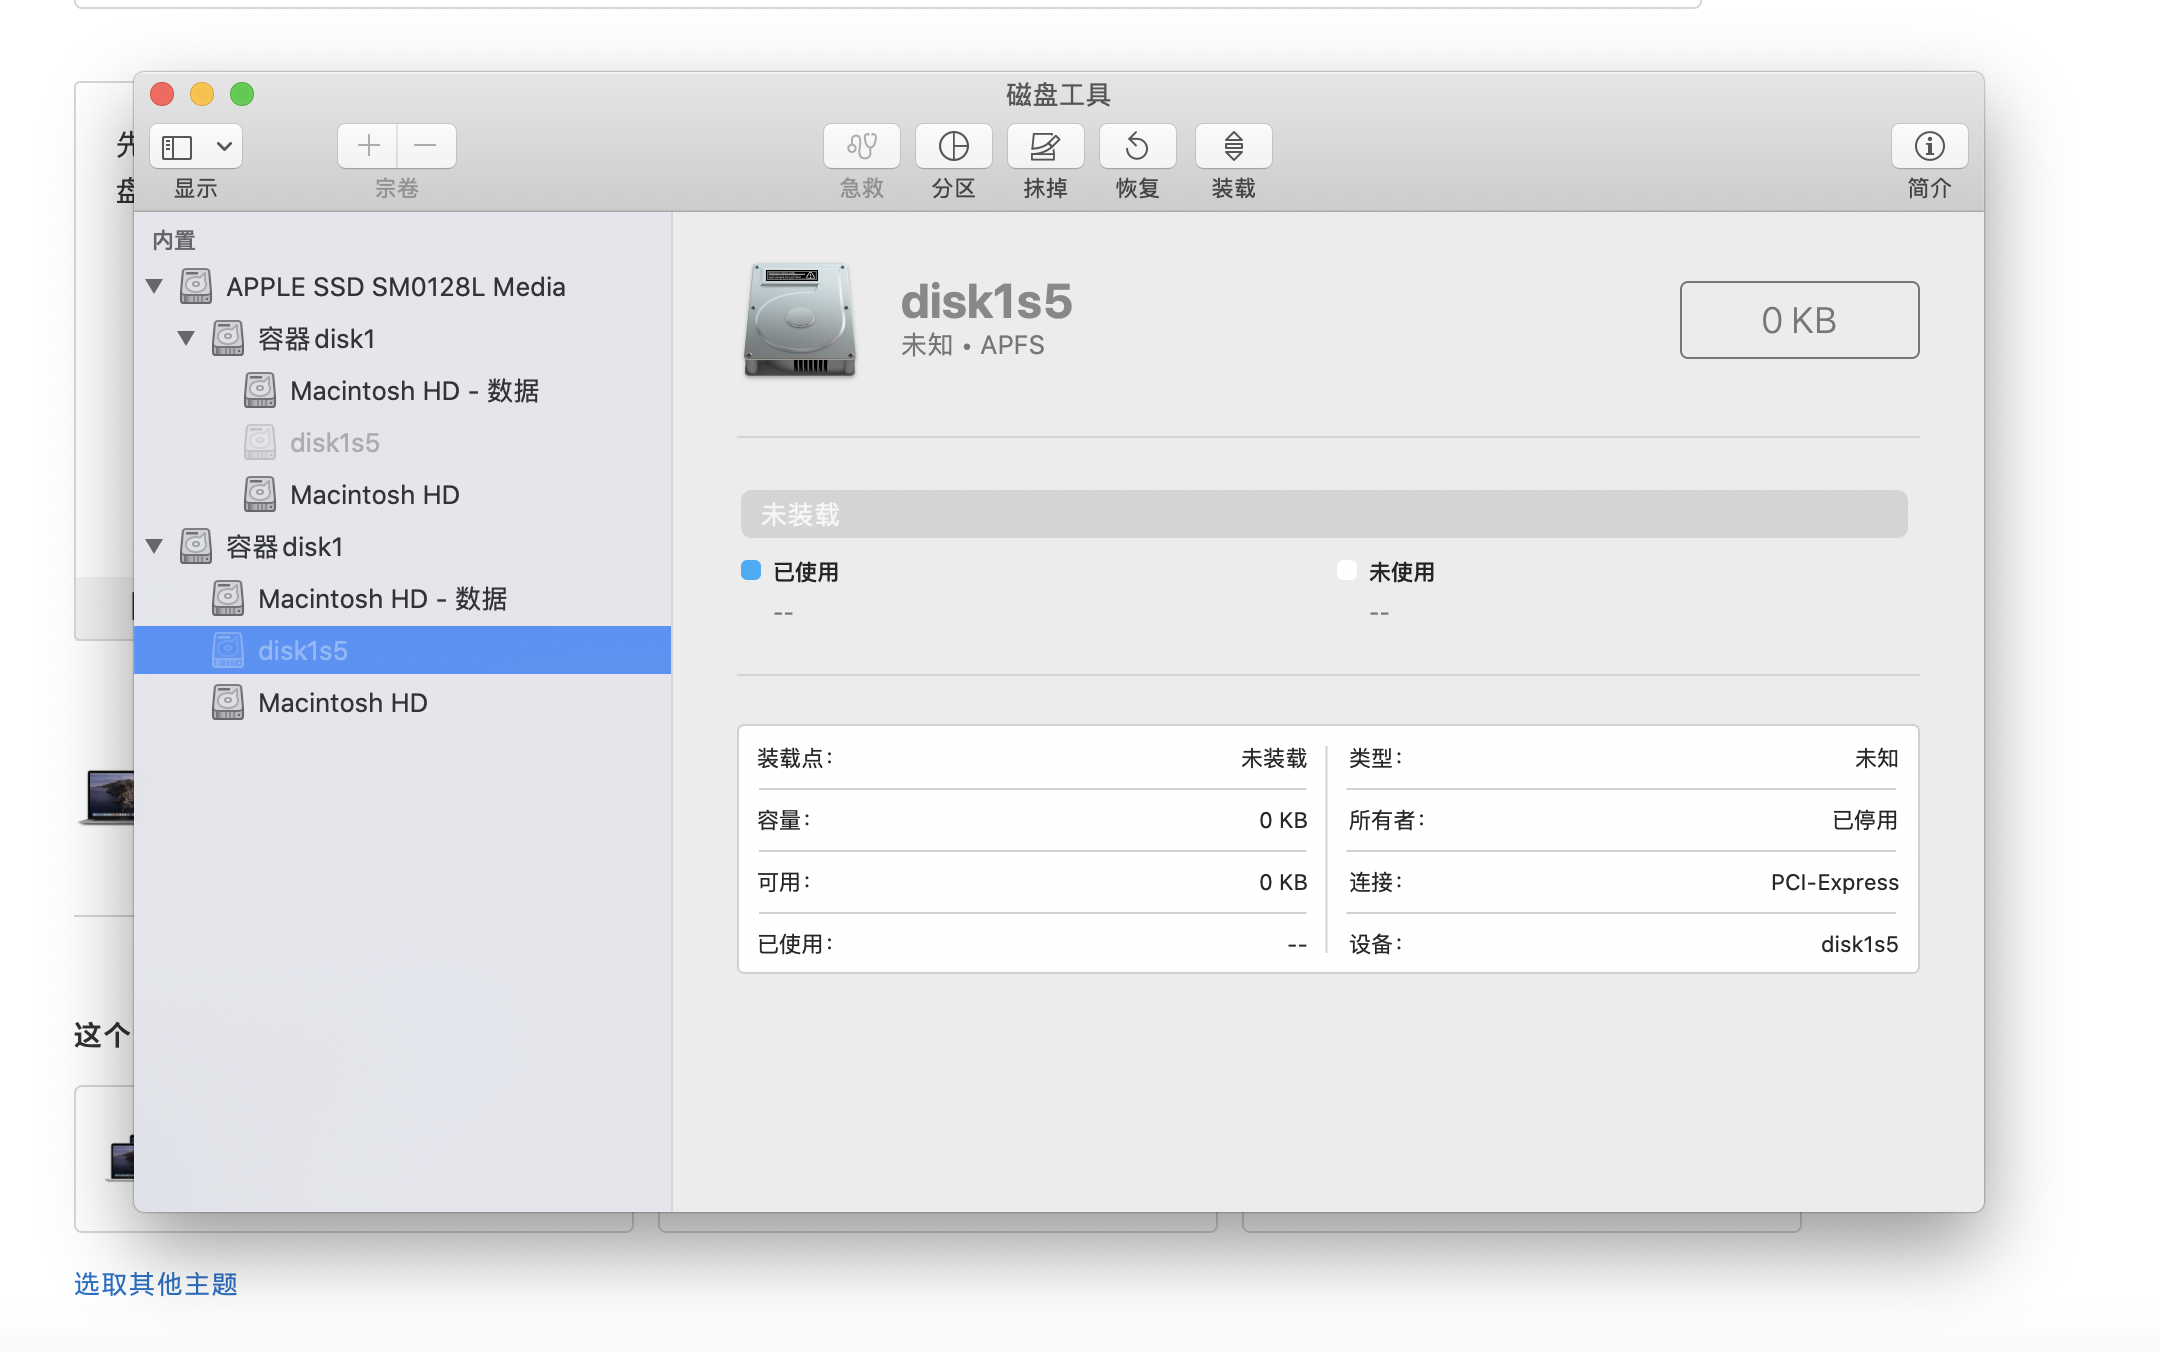Click the Erase (抹掉) toolbar icon
This screenshot has height=1352, width=2160.
coord(1045,147)
